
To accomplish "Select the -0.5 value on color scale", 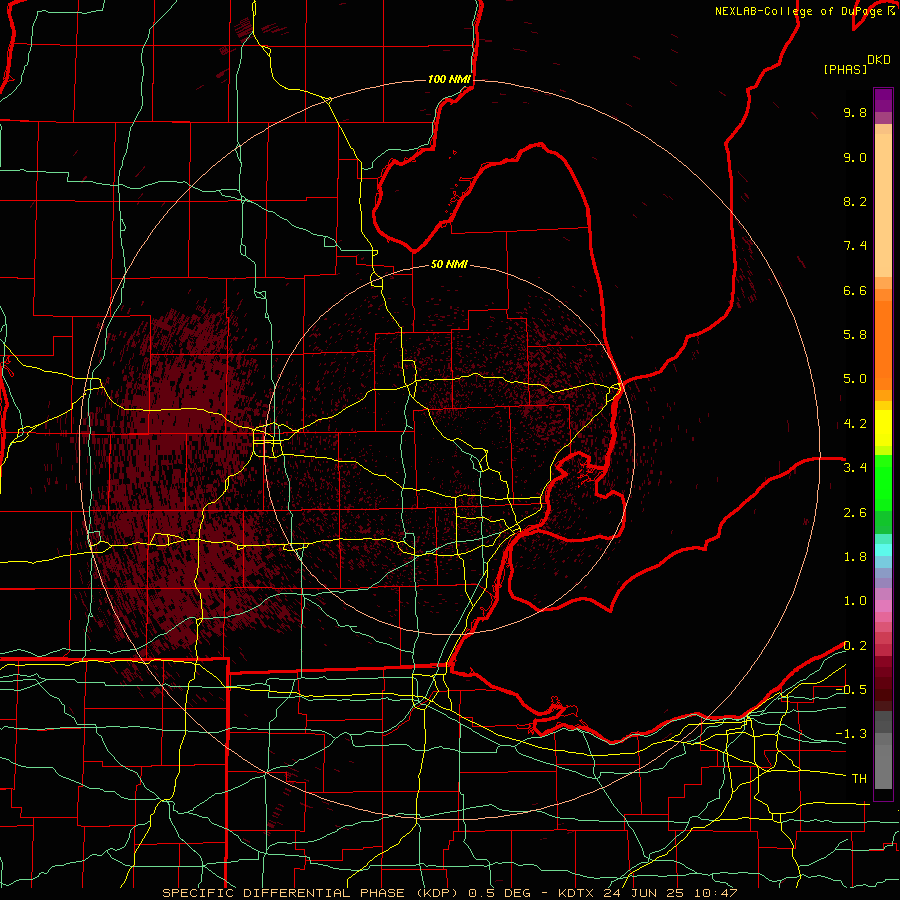I will (x=851, y=690).
